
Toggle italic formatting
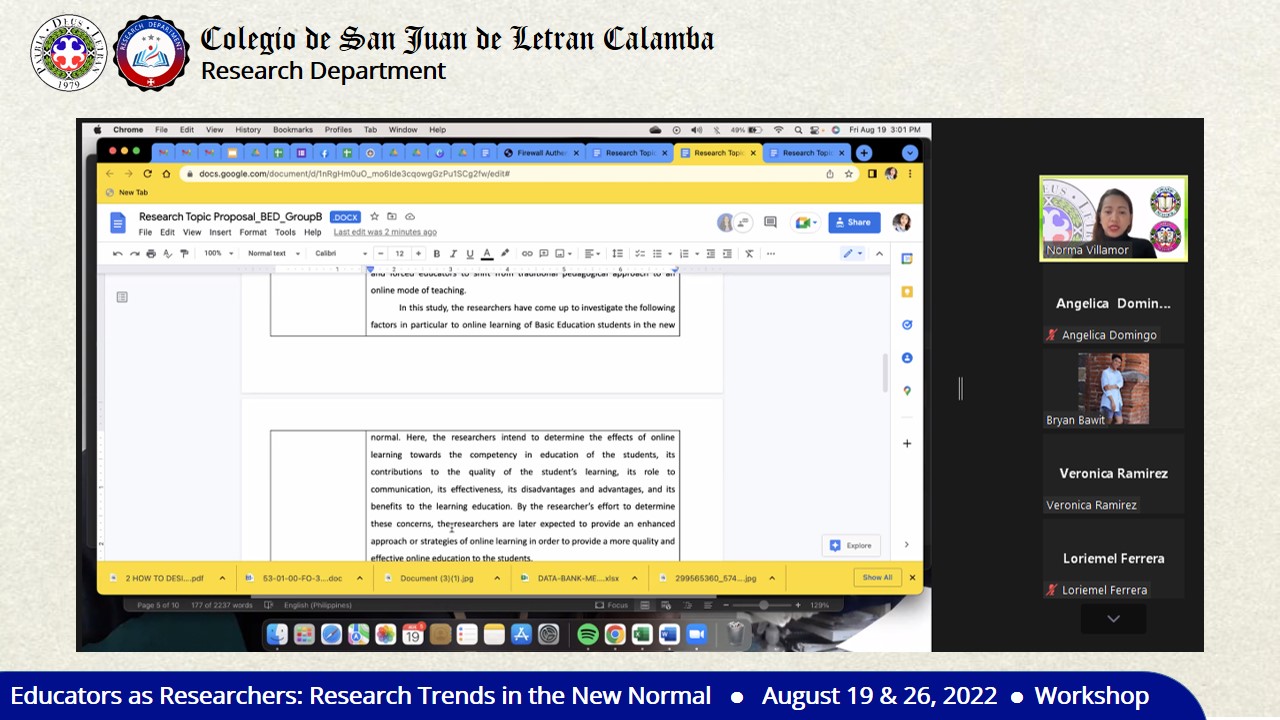point(453,254)
